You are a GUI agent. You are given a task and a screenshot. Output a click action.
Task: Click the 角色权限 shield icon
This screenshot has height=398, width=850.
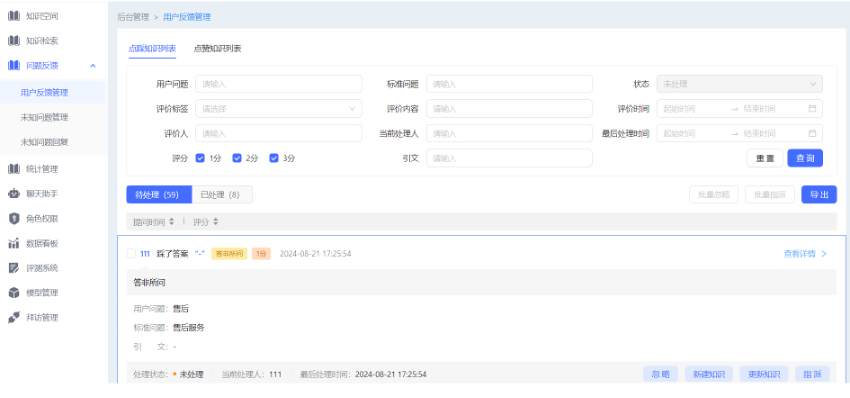[x=14, y=219]
